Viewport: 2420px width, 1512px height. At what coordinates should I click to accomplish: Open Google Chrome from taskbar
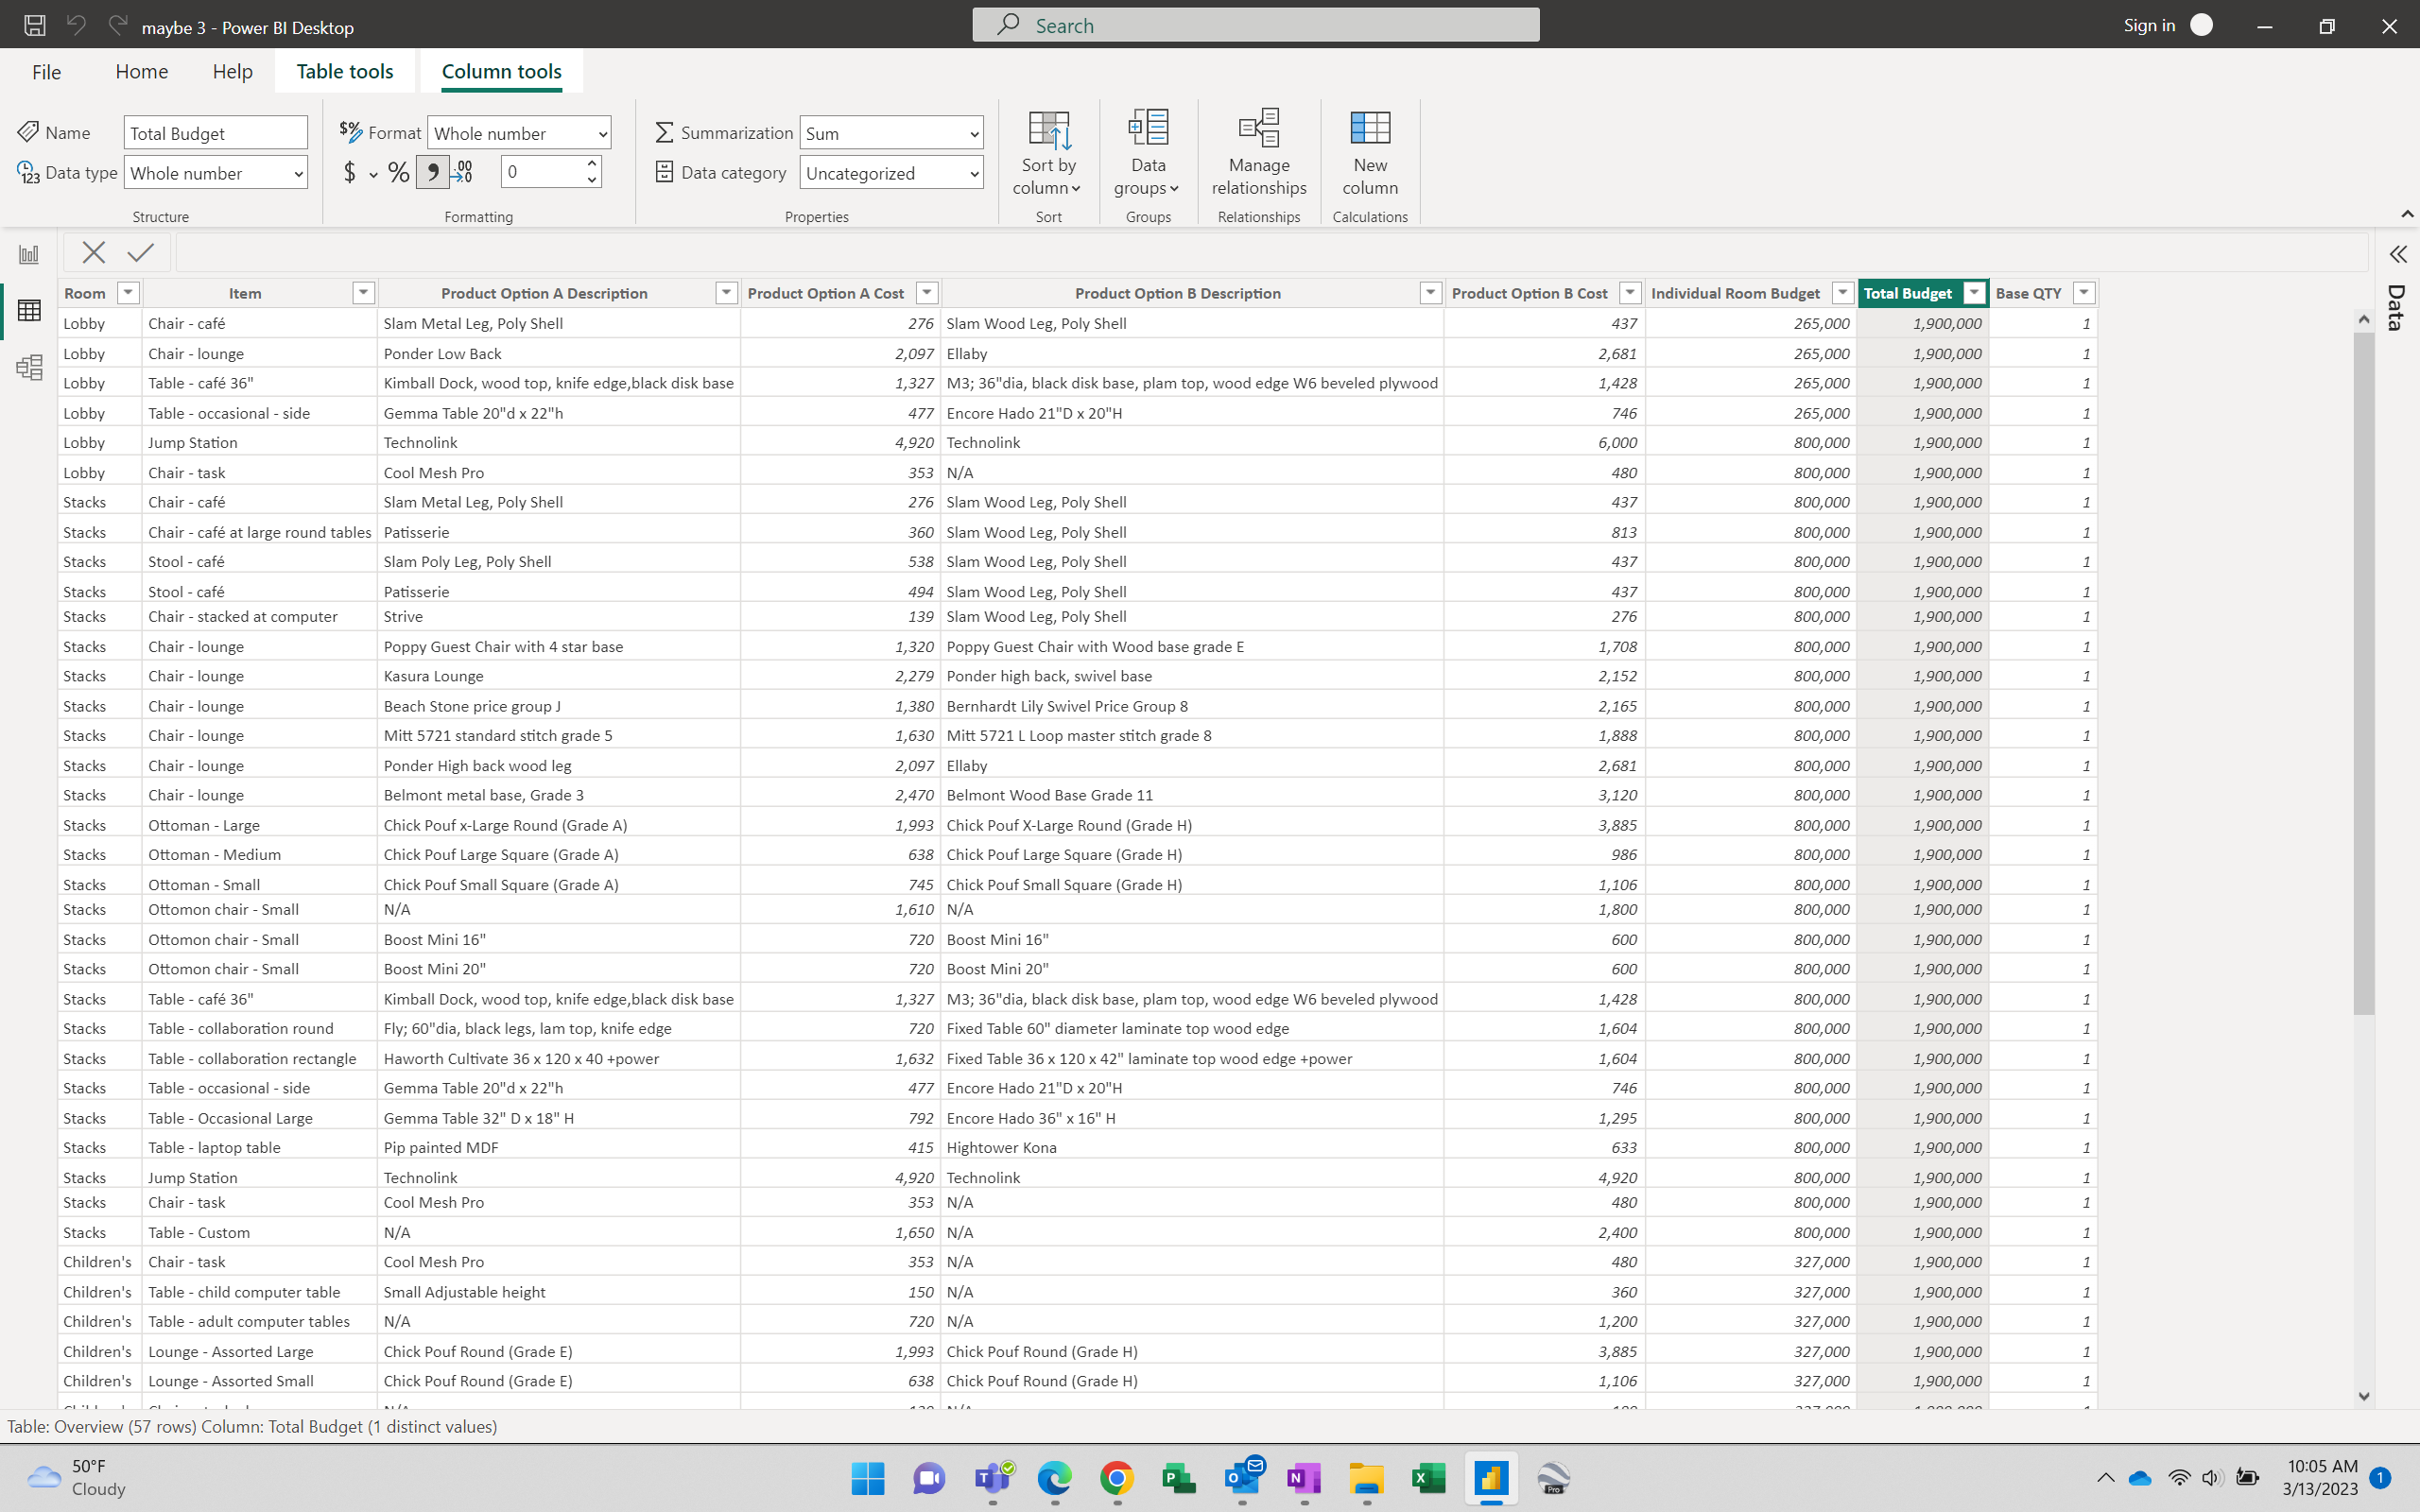1117,1478
